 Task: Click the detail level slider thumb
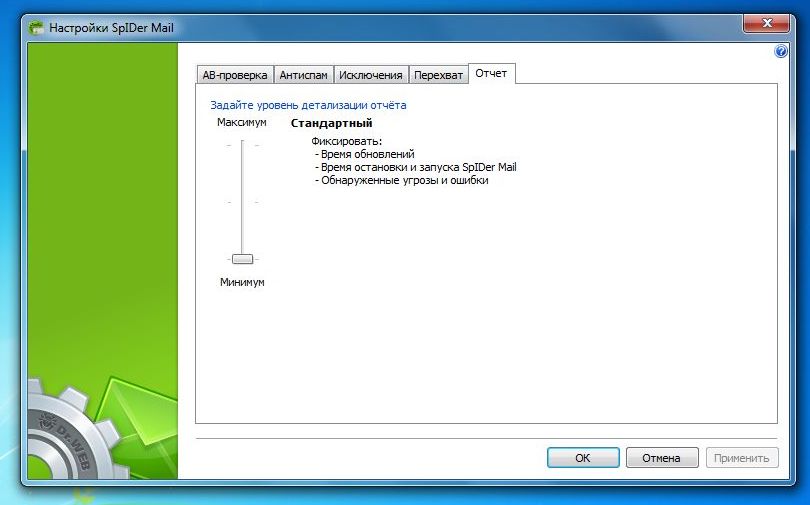tap(242, 259)
